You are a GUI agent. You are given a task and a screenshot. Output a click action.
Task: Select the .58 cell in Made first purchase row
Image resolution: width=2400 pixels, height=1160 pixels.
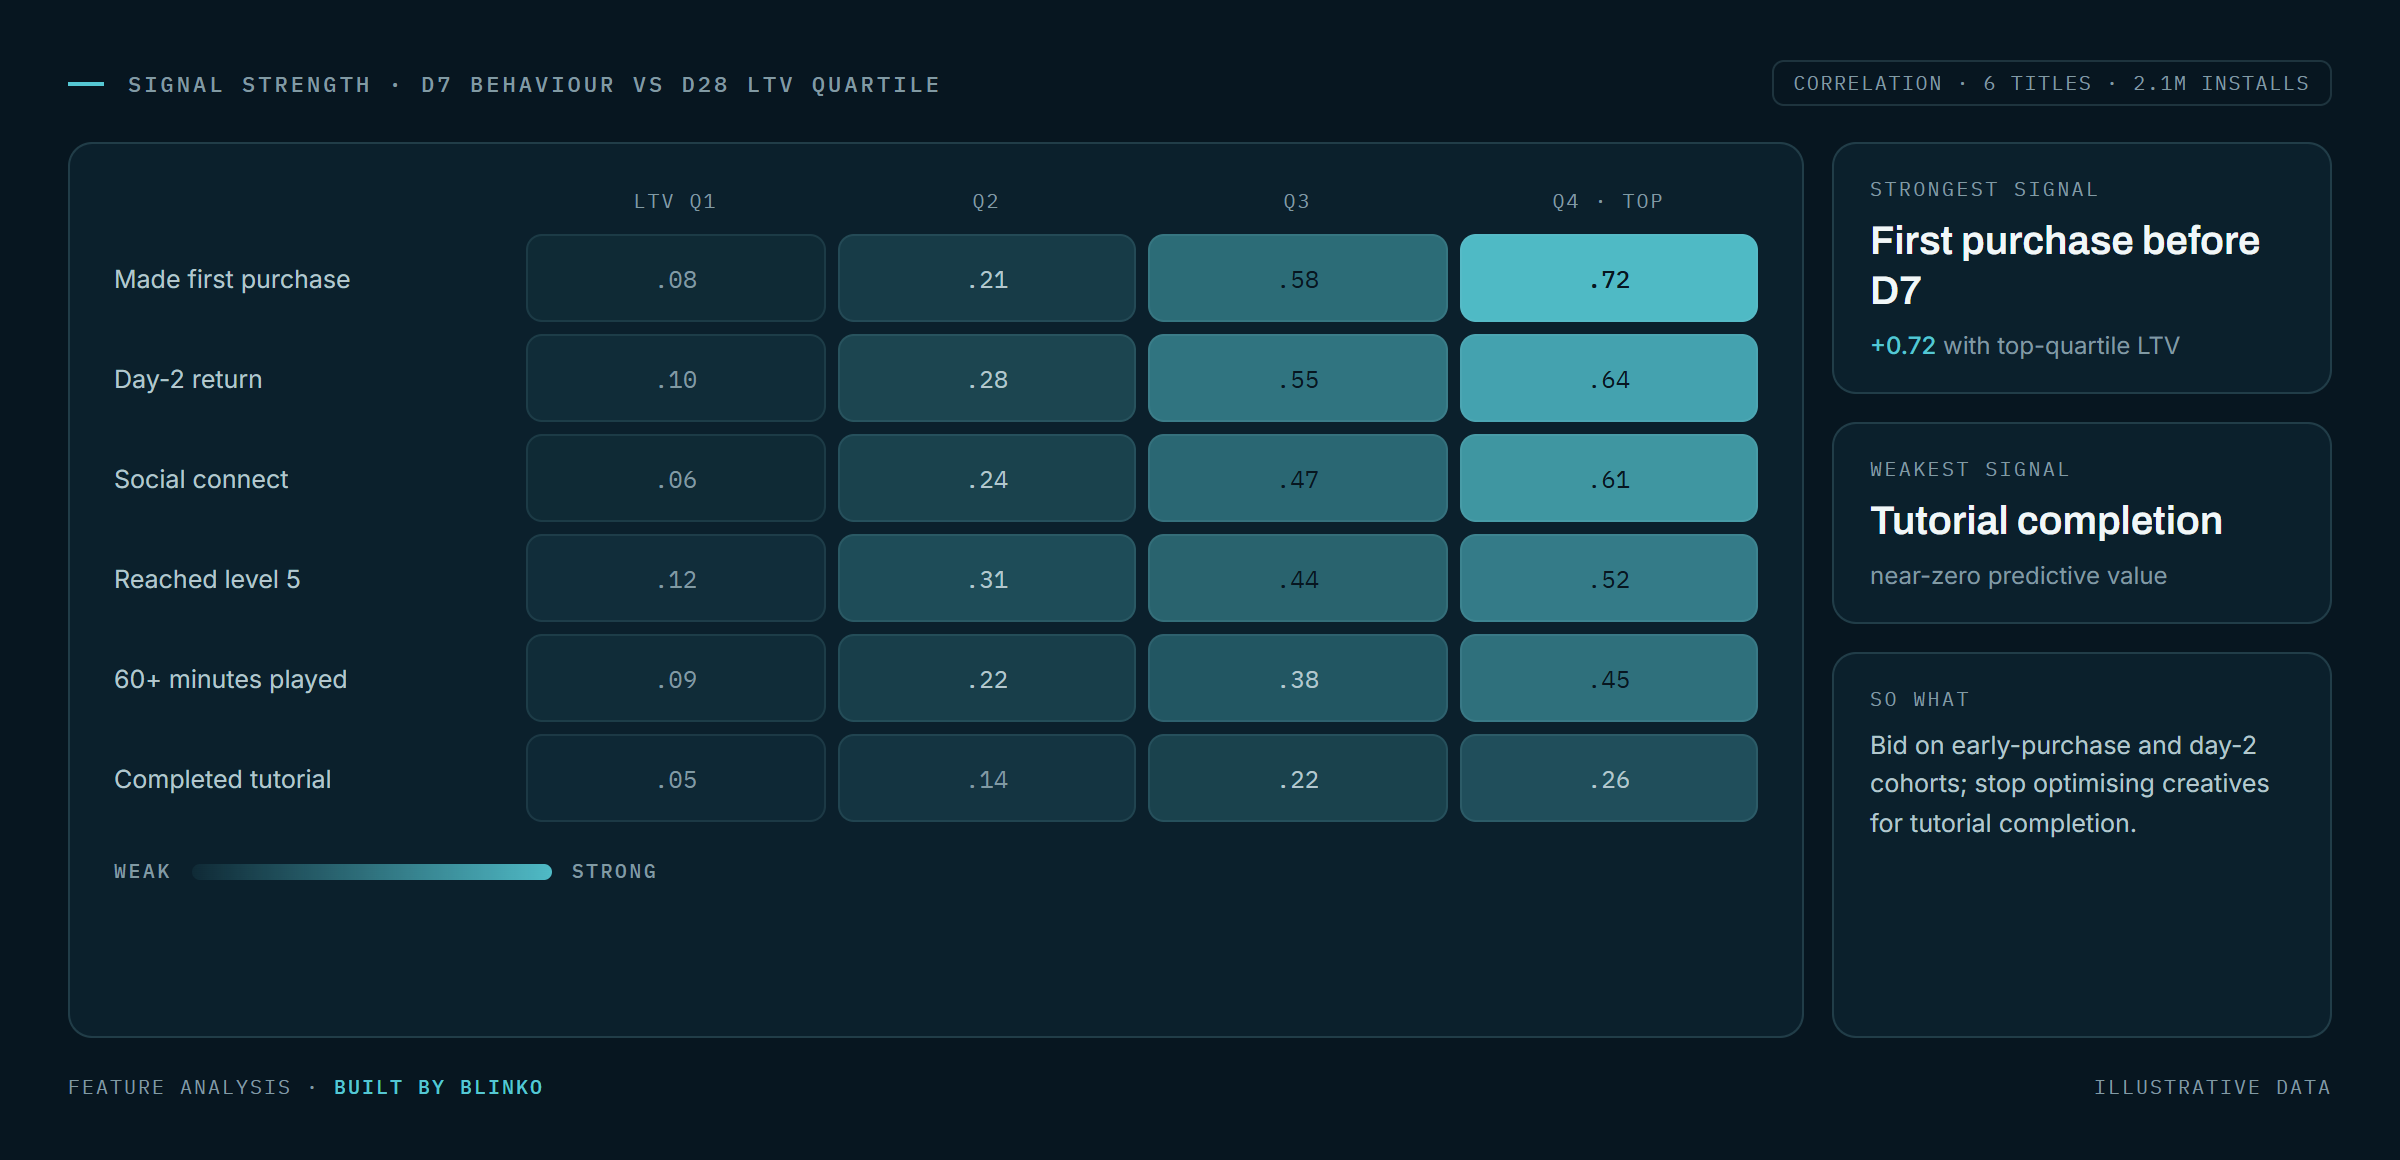click(1297, 278)
